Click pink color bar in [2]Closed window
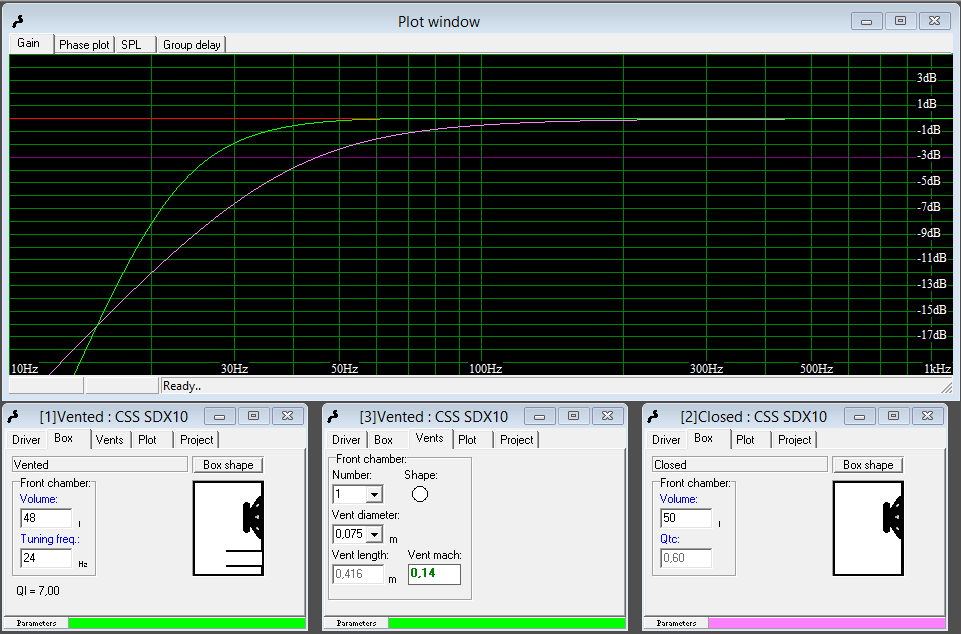Image resolution: width=961 pixels, height=634 pixels. (x=827, y=623)
